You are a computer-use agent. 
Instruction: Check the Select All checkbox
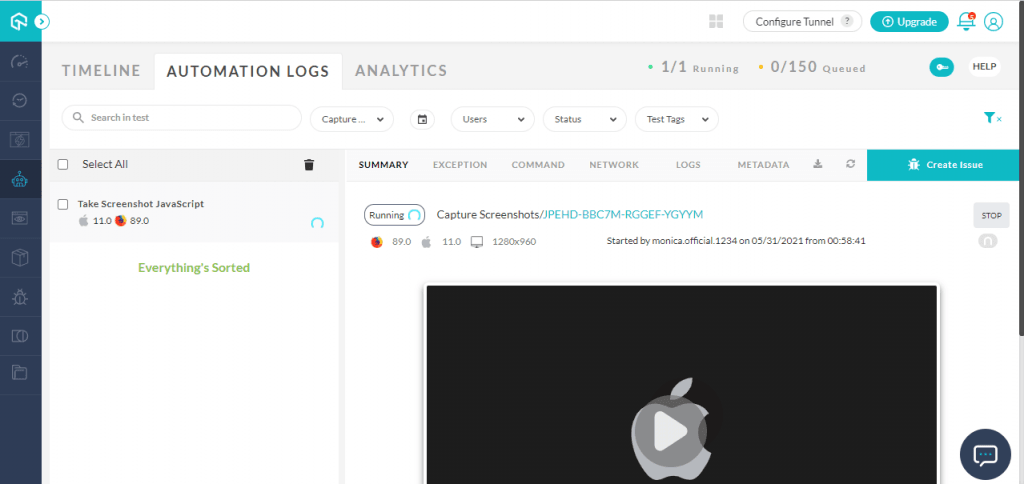63,165
